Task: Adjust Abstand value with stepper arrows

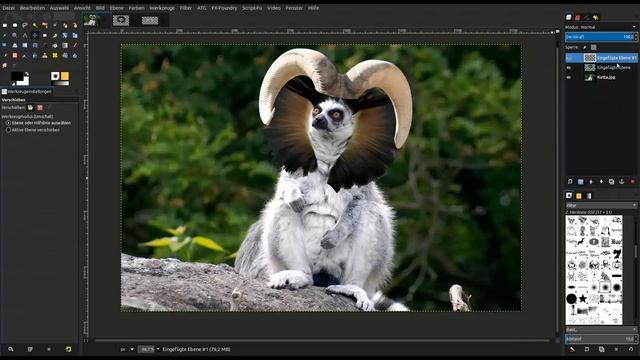Action: click(x=636, y=338)
